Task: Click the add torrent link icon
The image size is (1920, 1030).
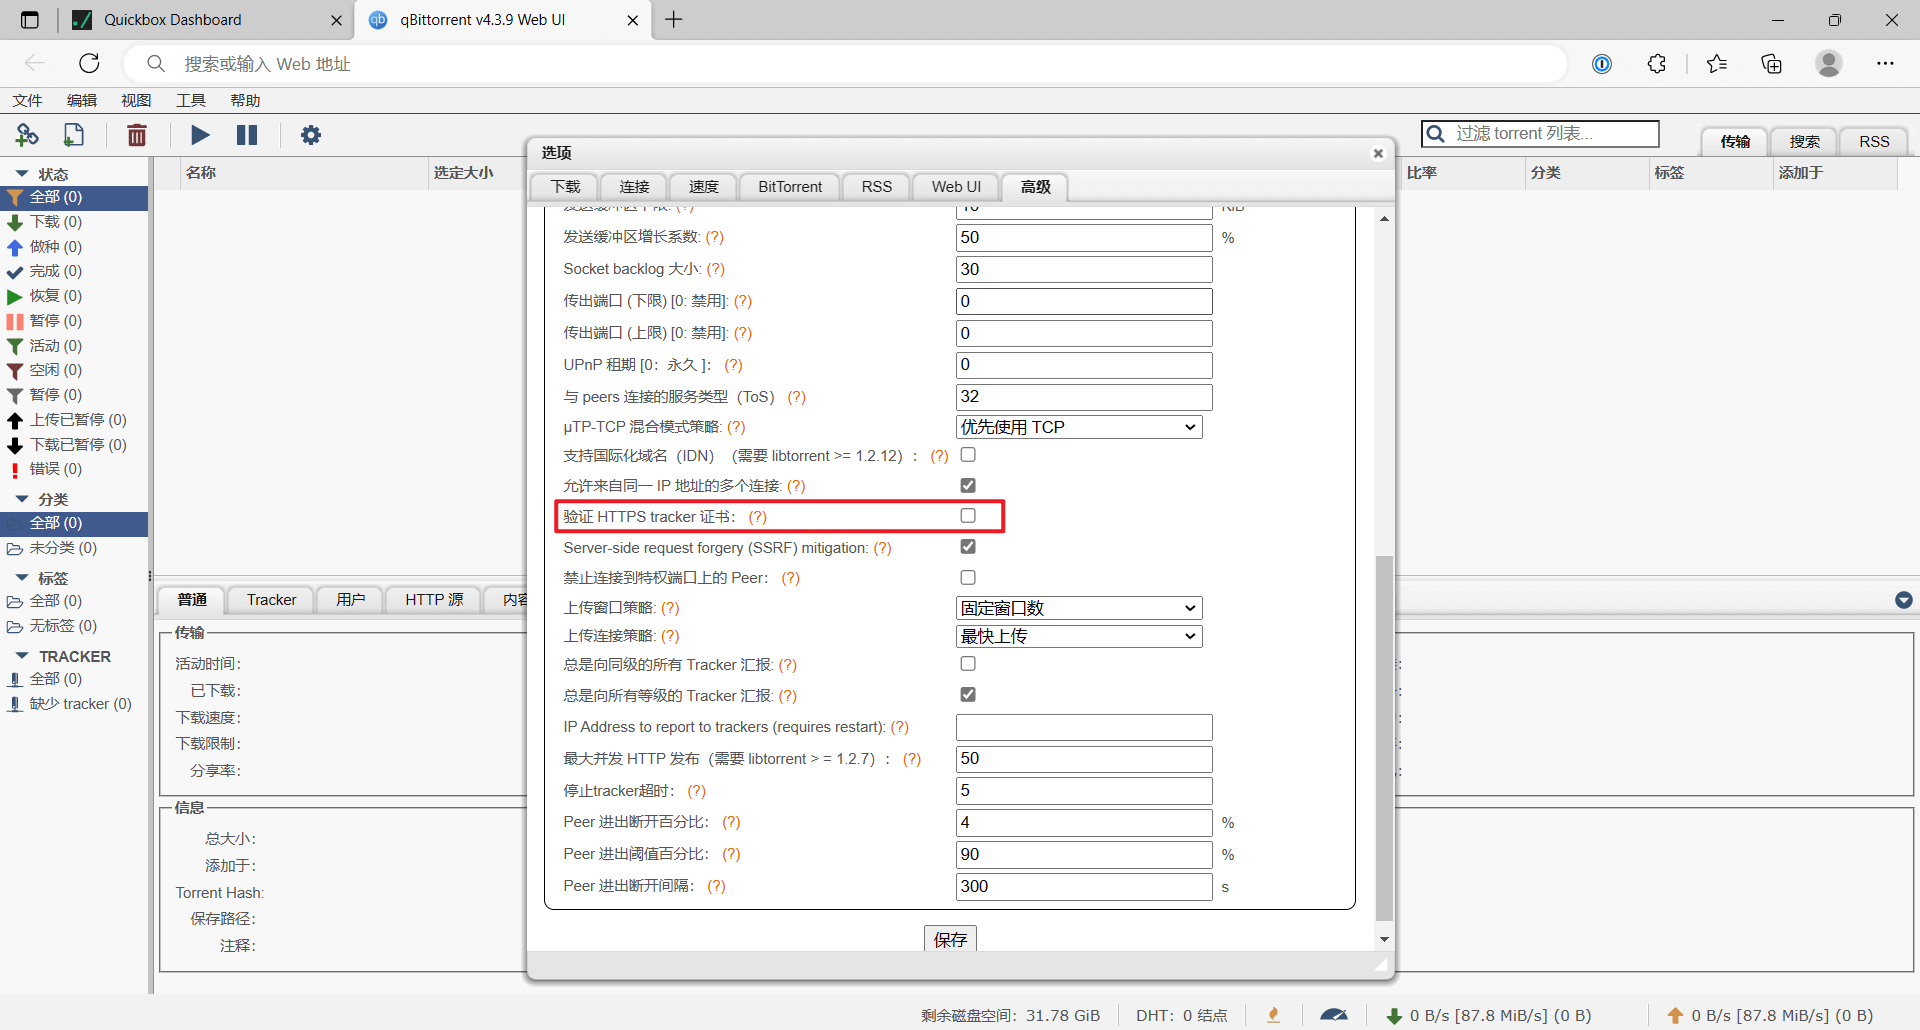Action: 27,135
